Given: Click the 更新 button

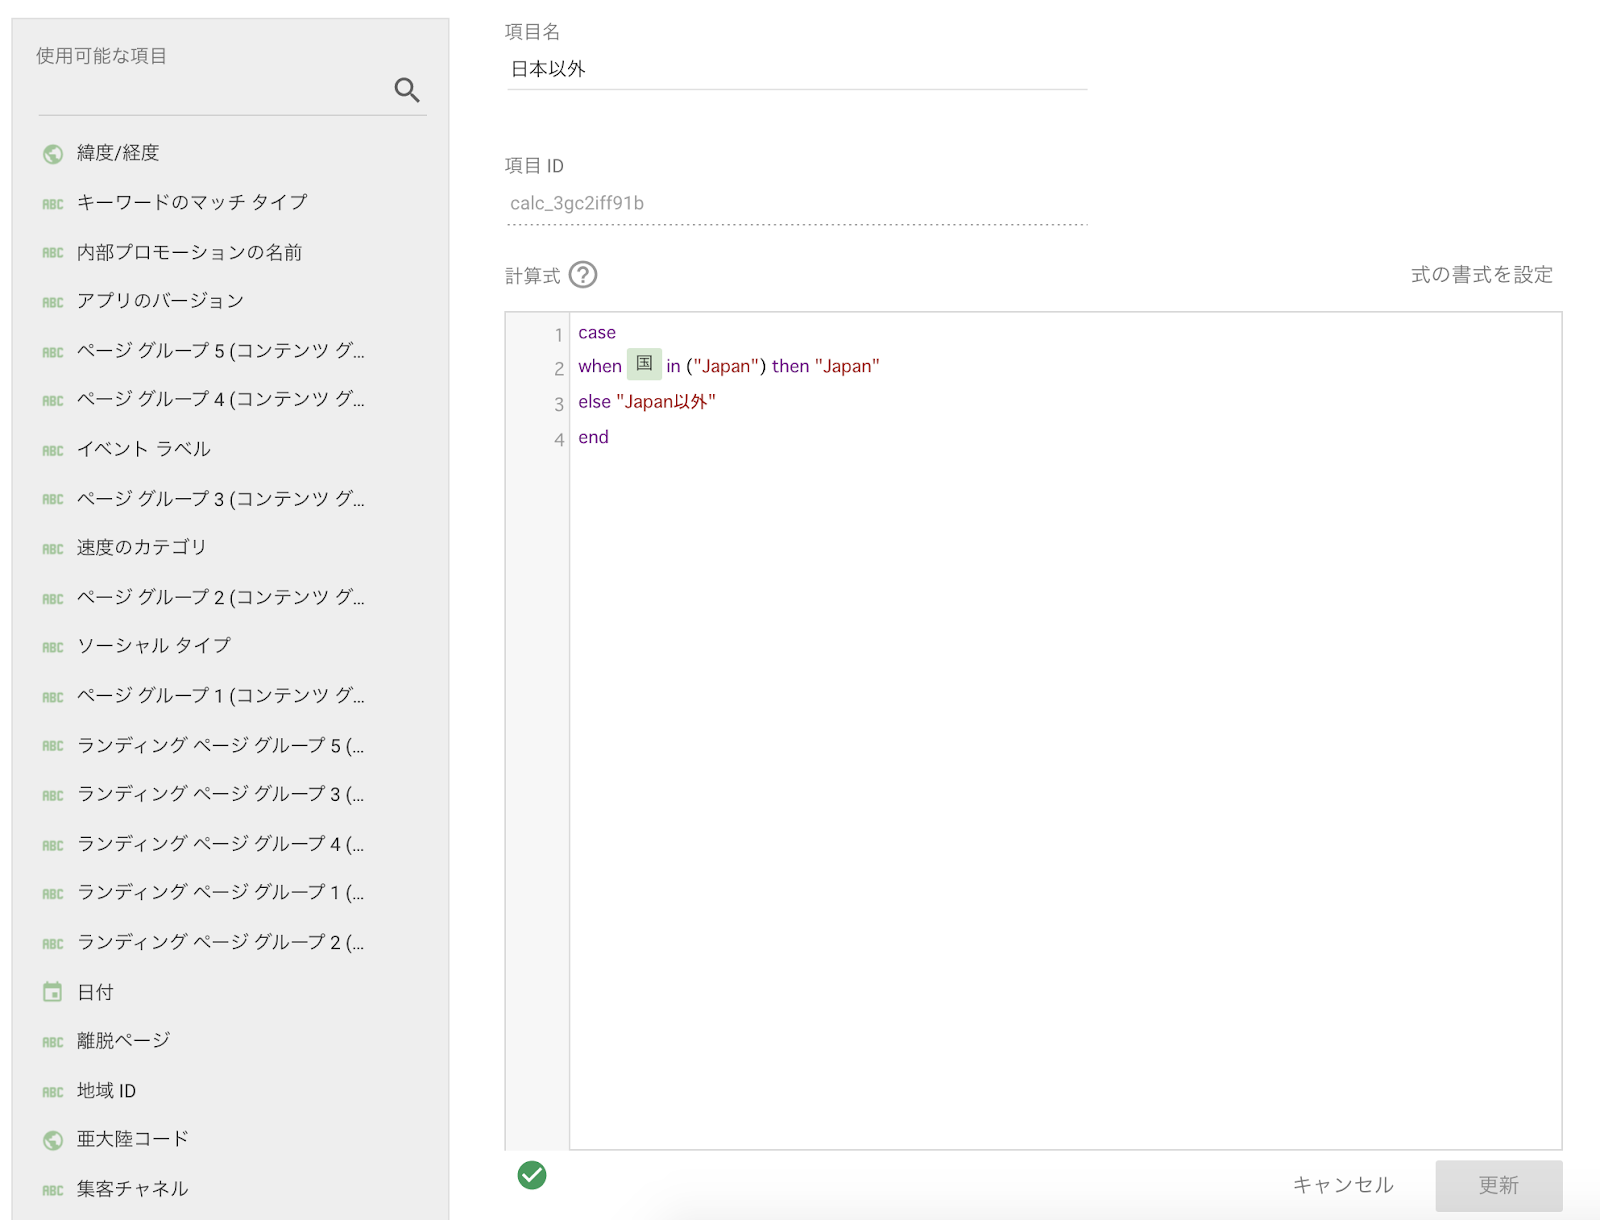Looking at the screenshot, I should click(x=1498, y=1185).
